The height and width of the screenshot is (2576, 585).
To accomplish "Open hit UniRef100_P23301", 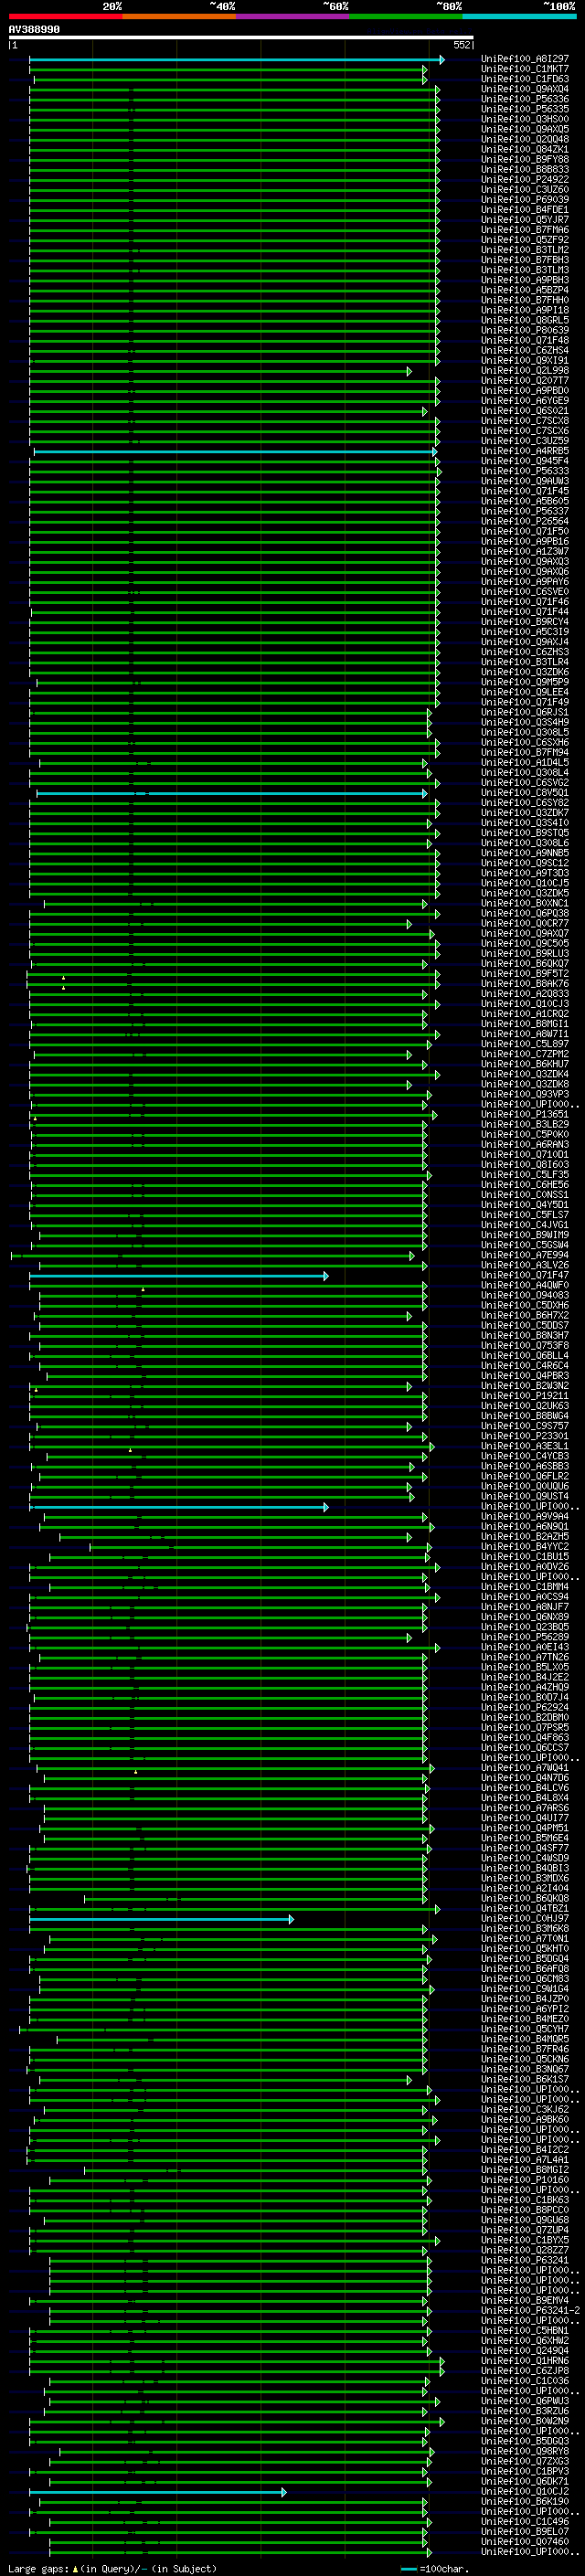I will 525,1435.
